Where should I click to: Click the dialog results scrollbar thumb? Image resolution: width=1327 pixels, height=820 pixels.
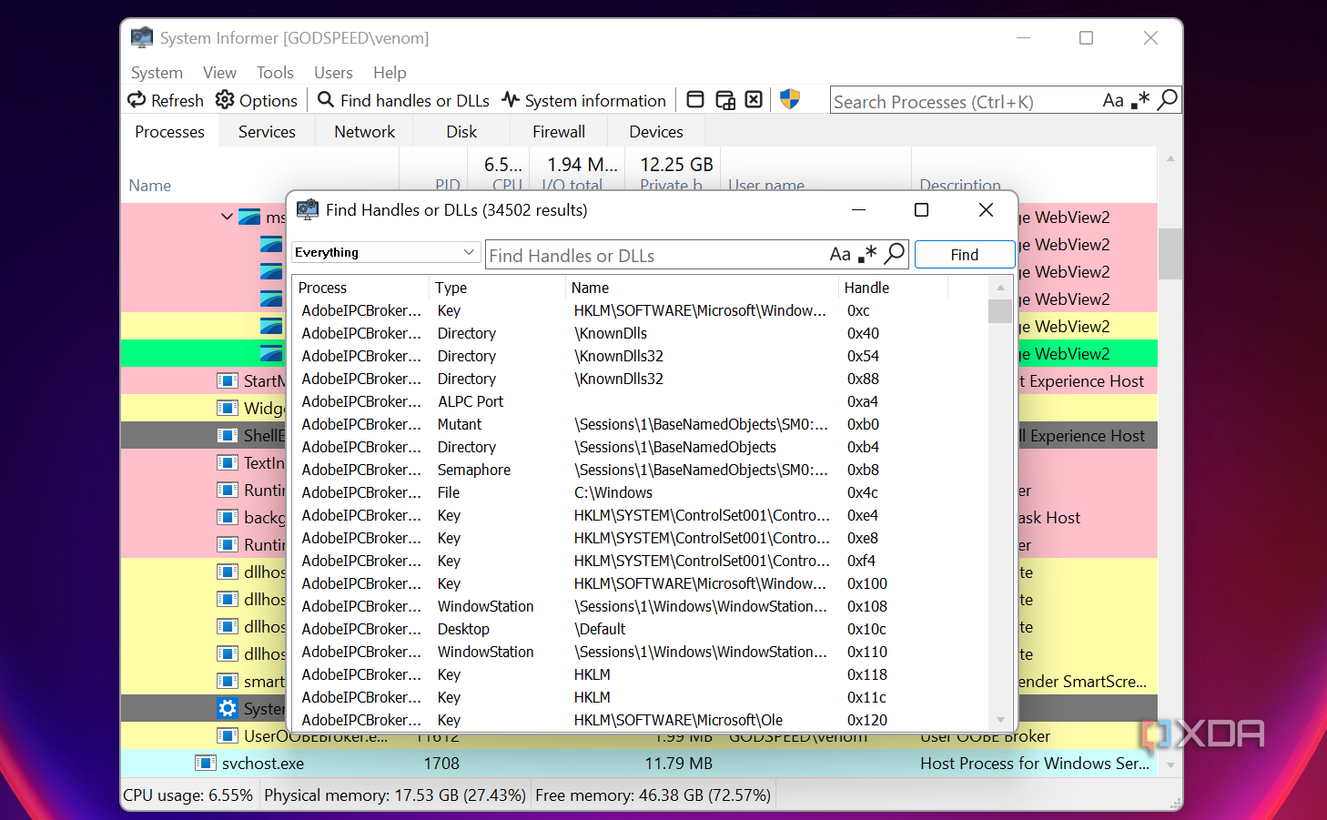[x=1000, y=311]
